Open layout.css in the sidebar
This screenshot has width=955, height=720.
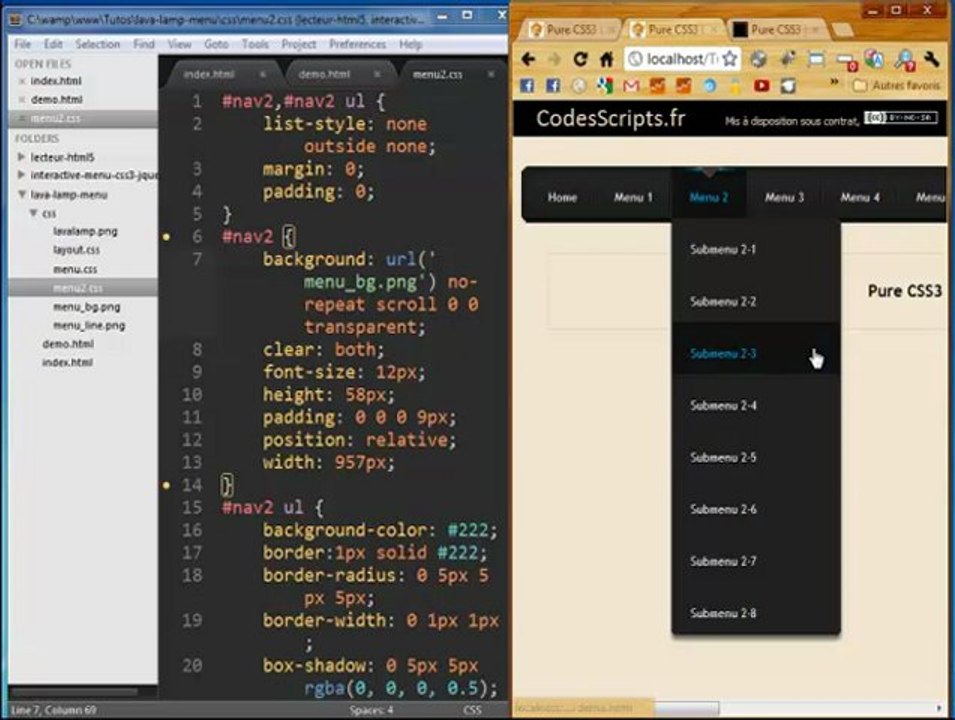coord(76,250)
